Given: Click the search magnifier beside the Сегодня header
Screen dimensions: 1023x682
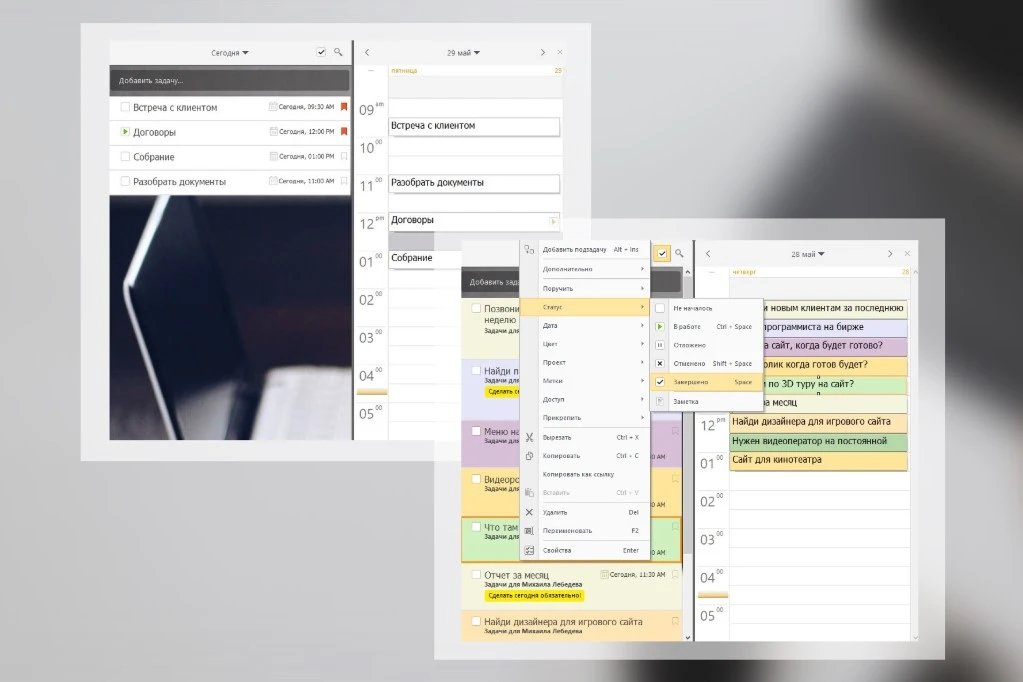Looking at the screenshot, I should (338, 52).
